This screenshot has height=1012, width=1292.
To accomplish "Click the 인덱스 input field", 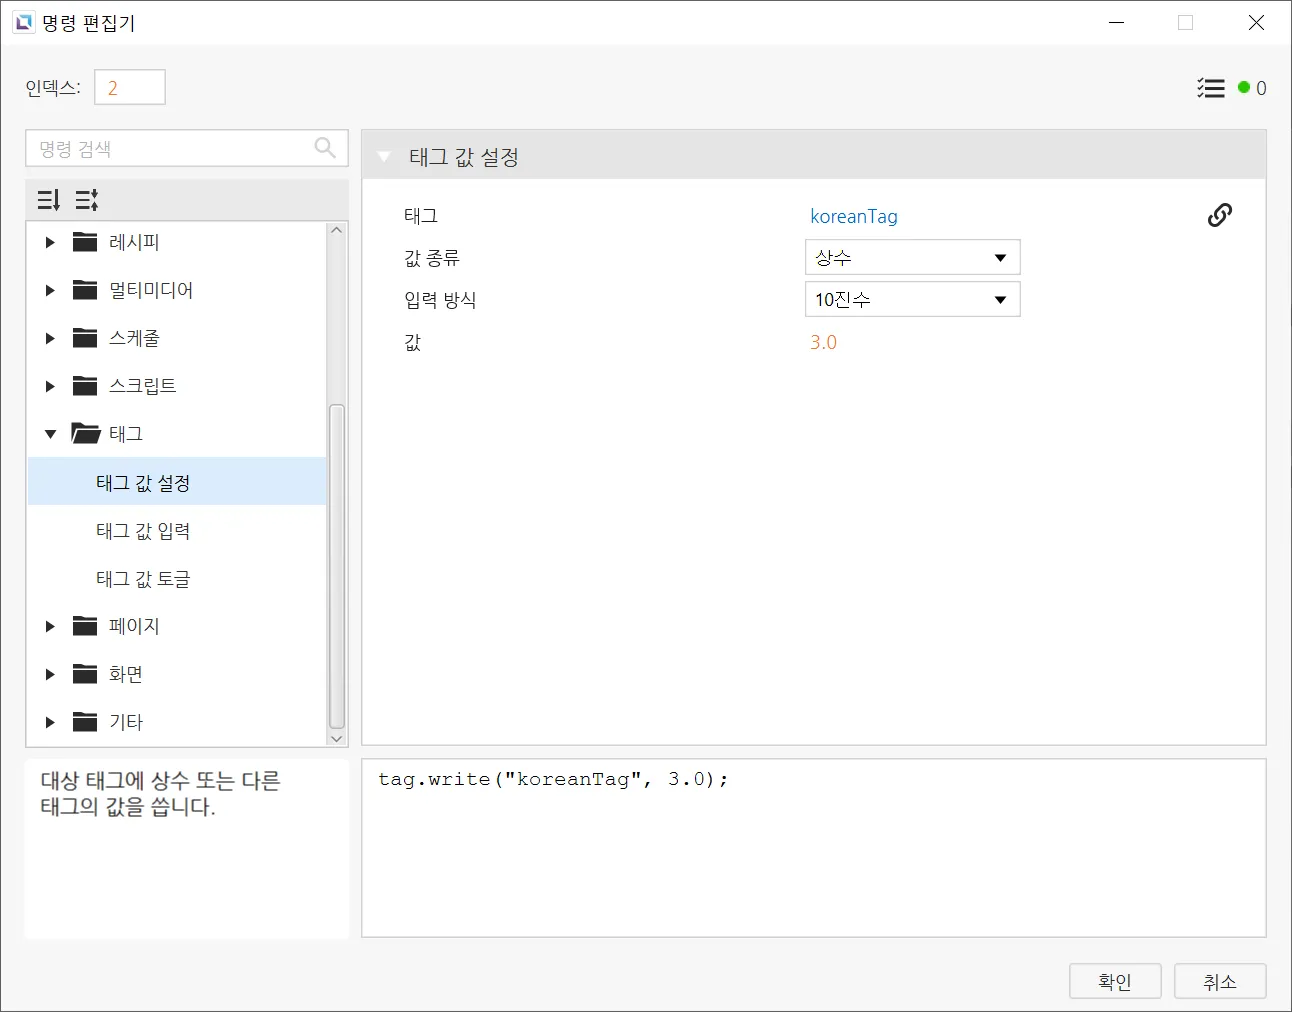I will [130, 88].
